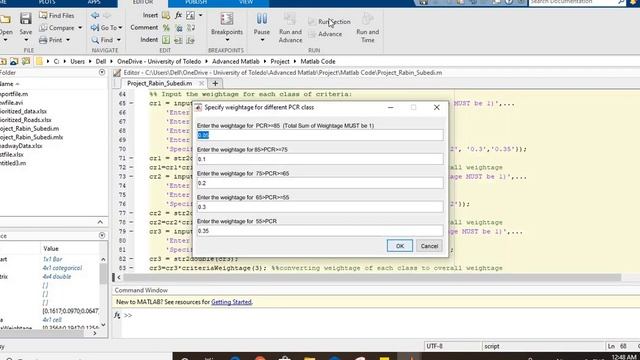The height and width of the screenshot is (360, 640).
Task: Switch to the APPS ribbon tab
Action: (x=94, y=2)
